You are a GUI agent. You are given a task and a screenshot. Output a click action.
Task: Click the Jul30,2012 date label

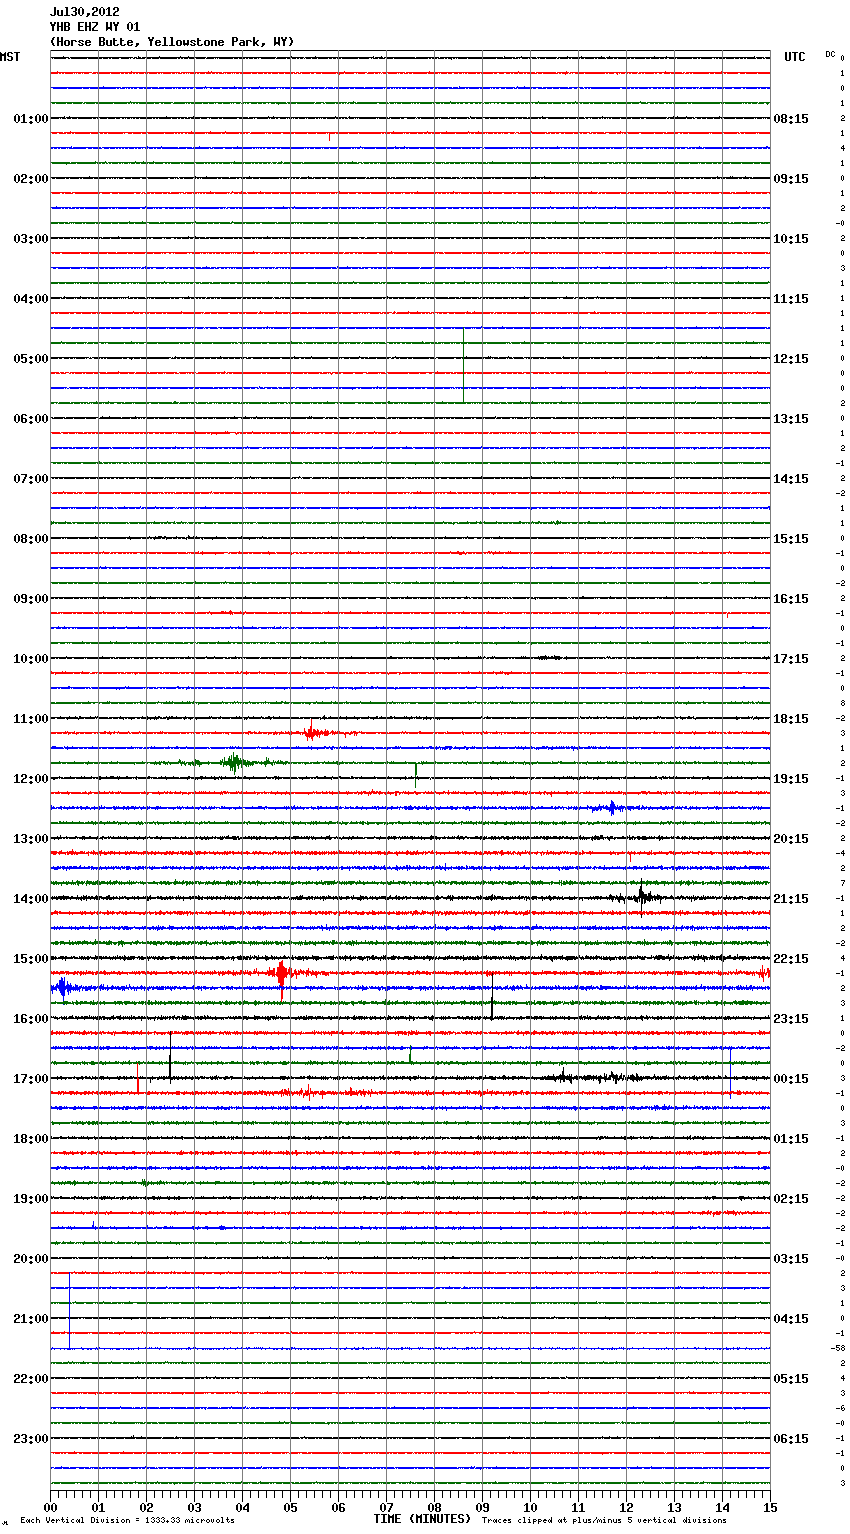[84, 12]
